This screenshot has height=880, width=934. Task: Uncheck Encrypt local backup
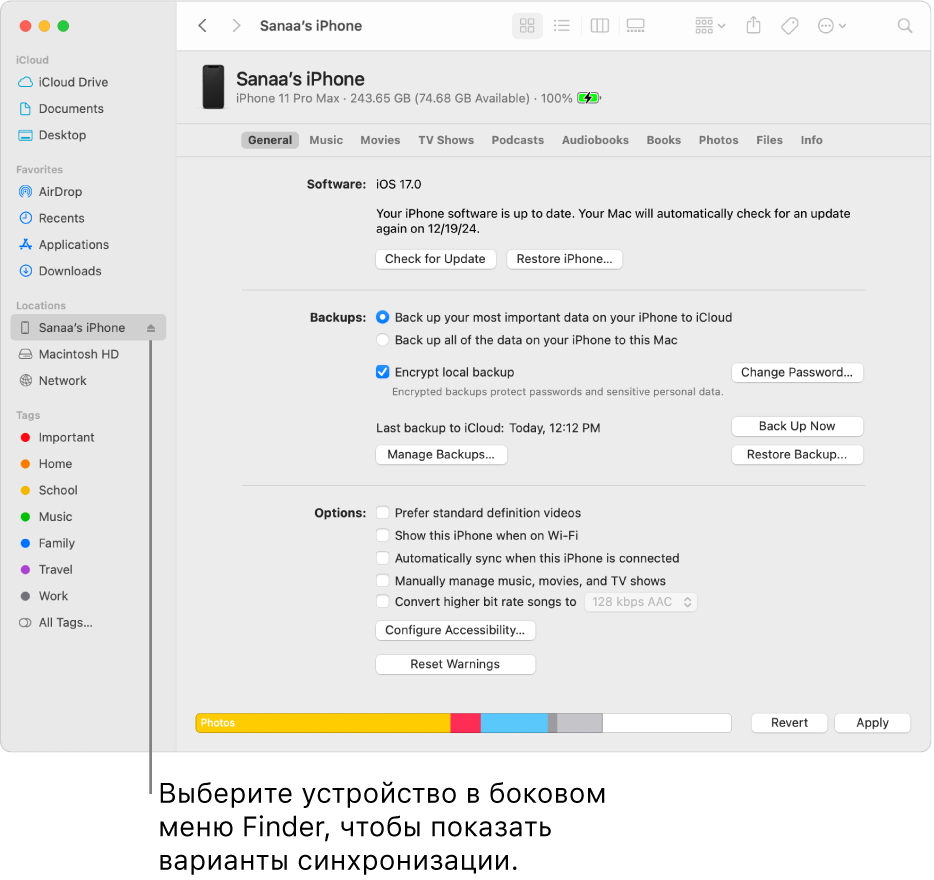[x=382, y=372]
